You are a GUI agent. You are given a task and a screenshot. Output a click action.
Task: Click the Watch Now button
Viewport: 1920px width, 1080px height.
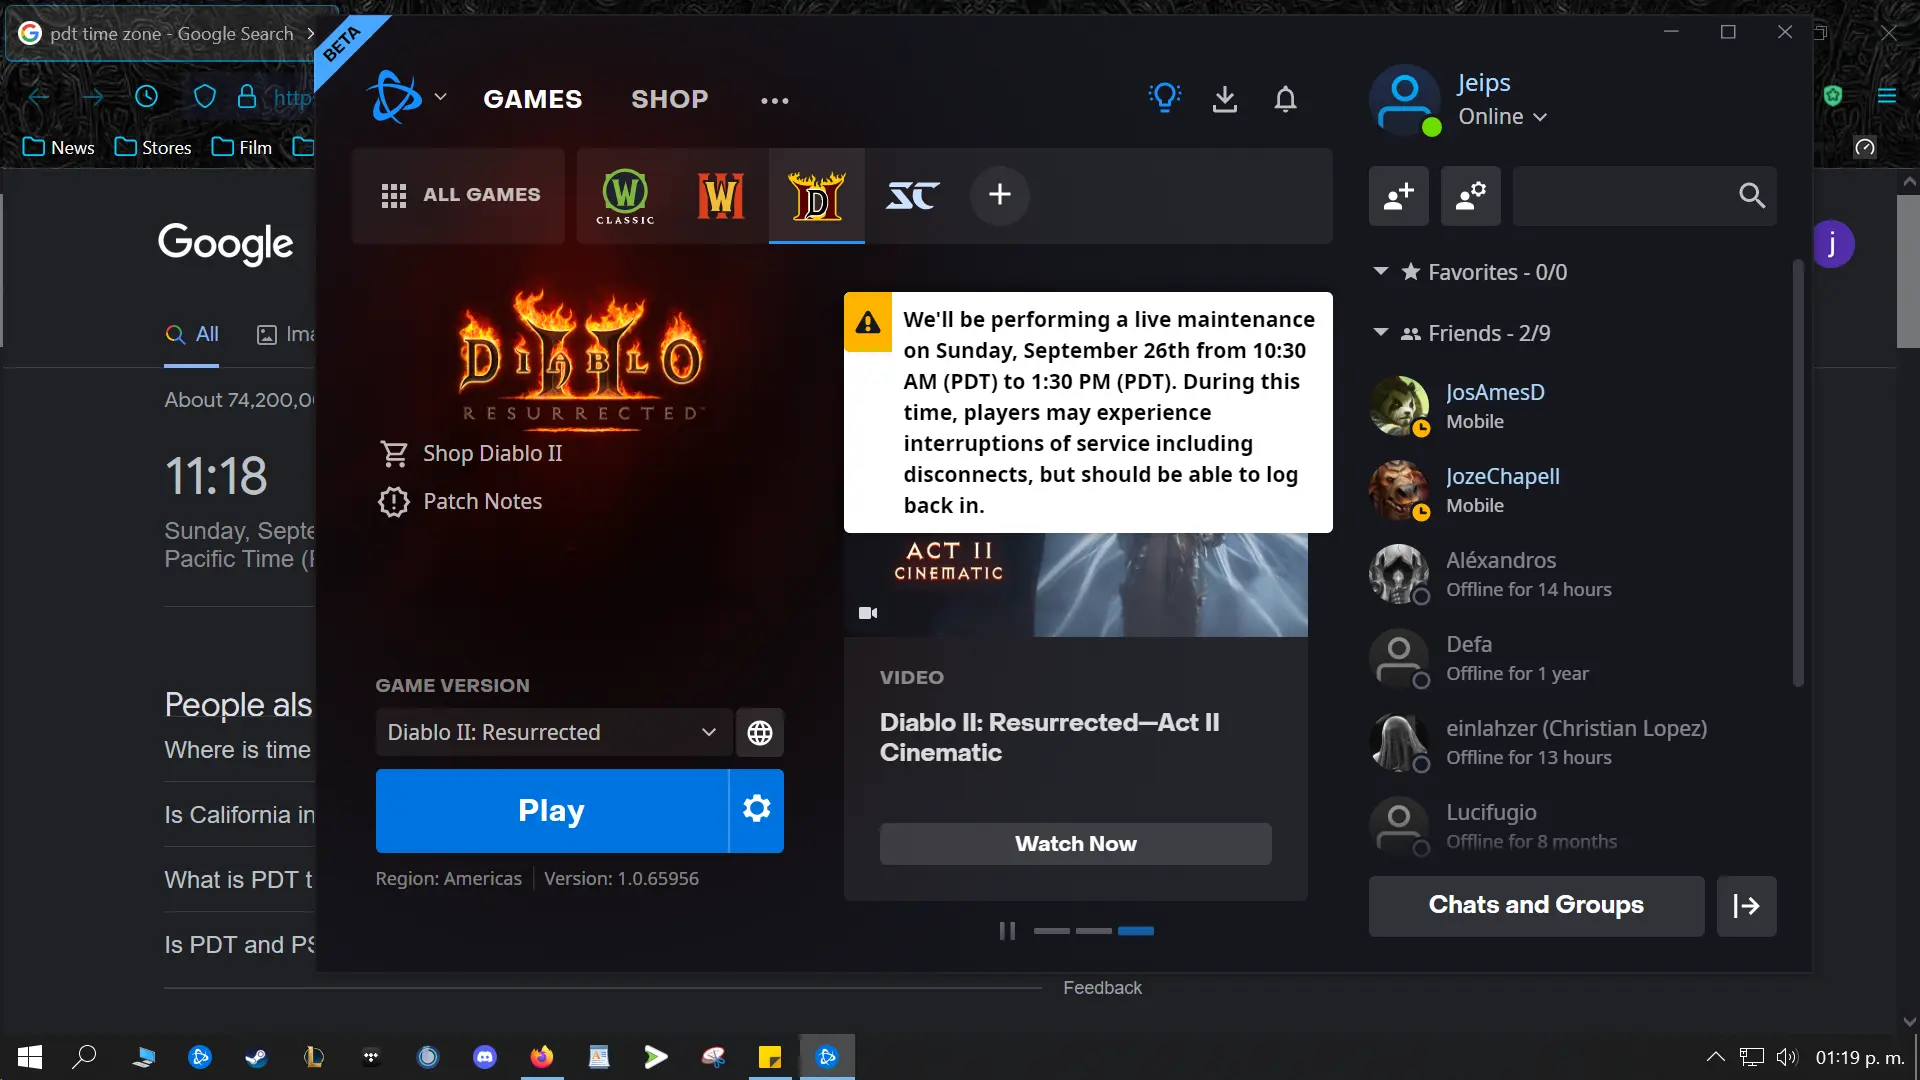coord(1075,844)
